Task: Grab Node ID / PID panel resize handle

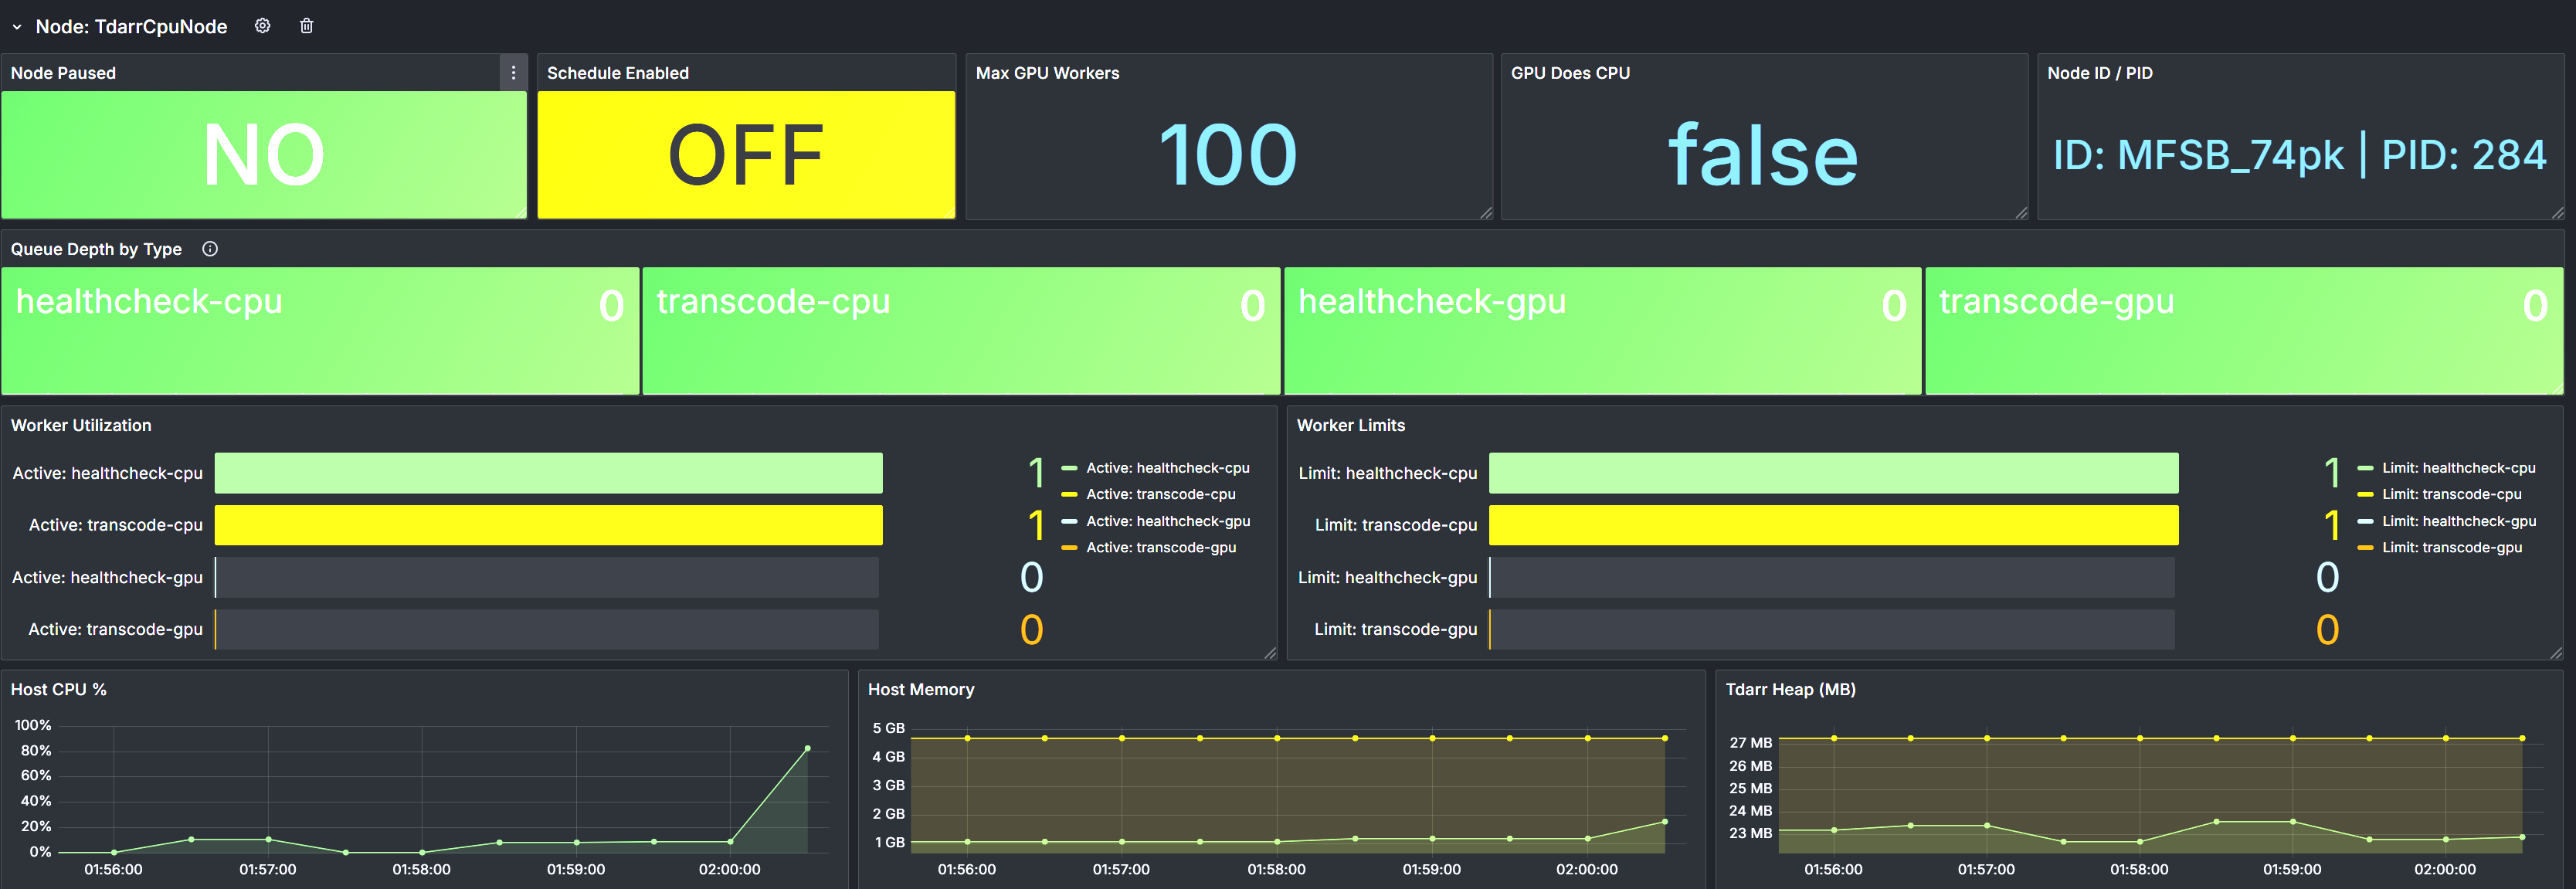Action: pyautogui.click(x=2557, y=213)
